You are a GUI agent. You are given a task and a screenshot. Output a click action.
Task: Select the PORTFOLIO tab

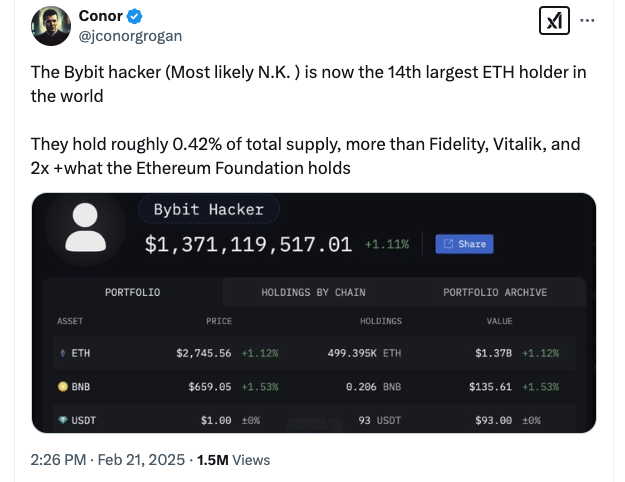(x=132, y=292)
